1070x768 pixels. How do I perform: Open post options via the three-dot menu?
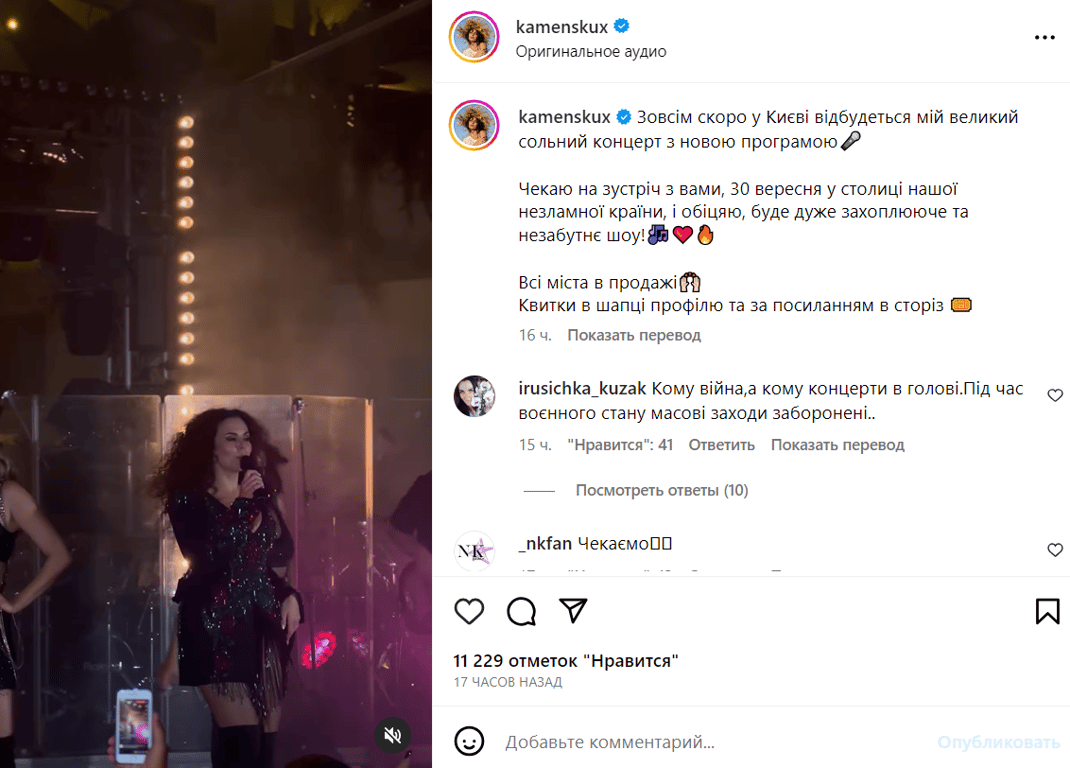(x=1045, y=37)
